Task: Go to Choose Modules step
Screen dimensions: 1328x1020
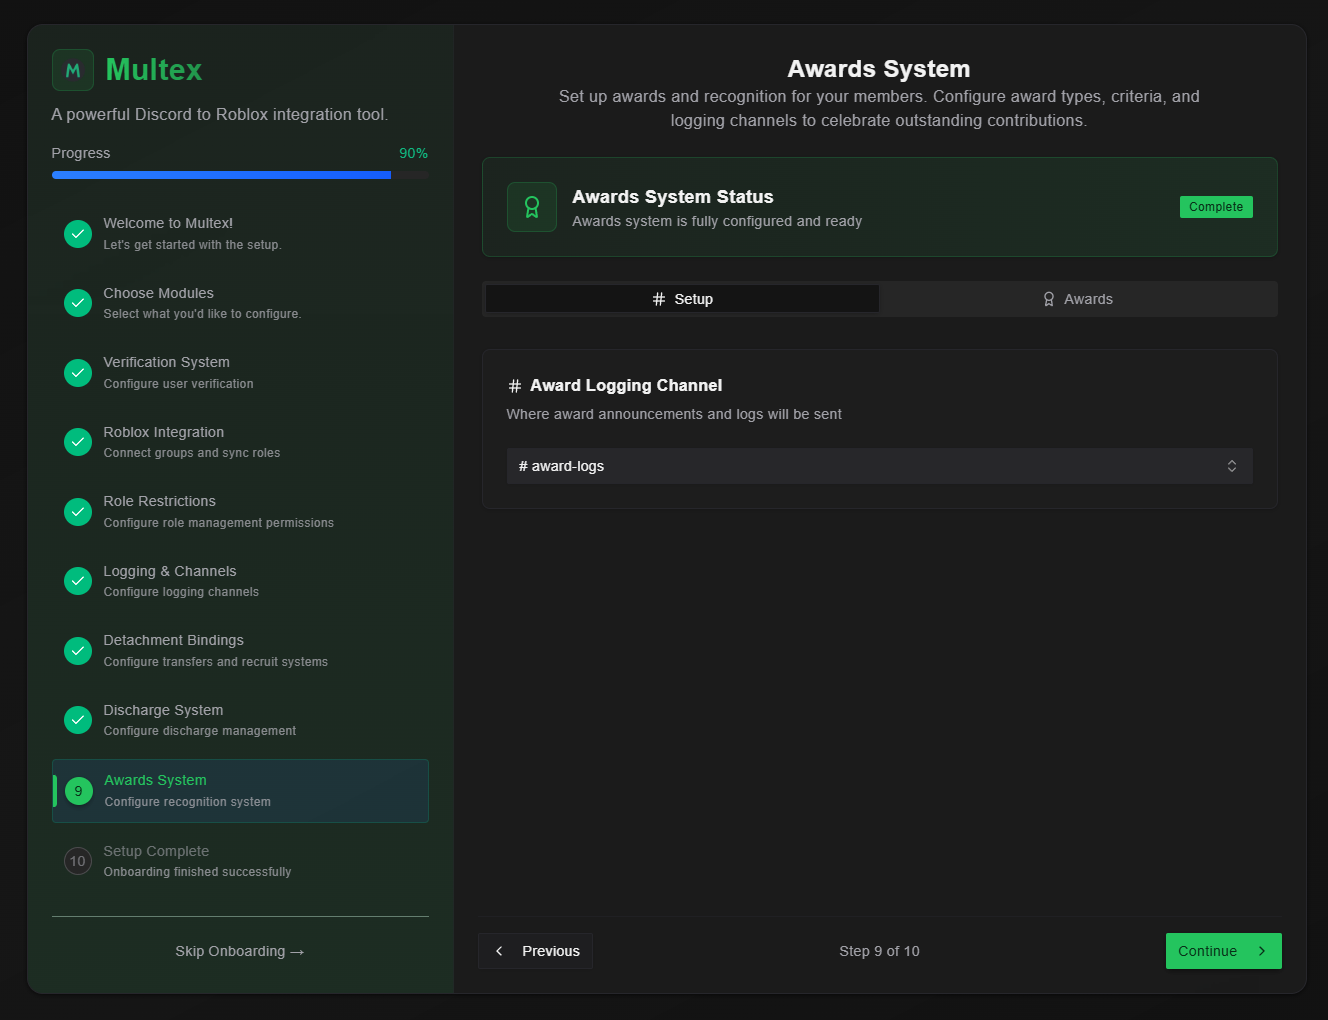Action: (240, 303)
